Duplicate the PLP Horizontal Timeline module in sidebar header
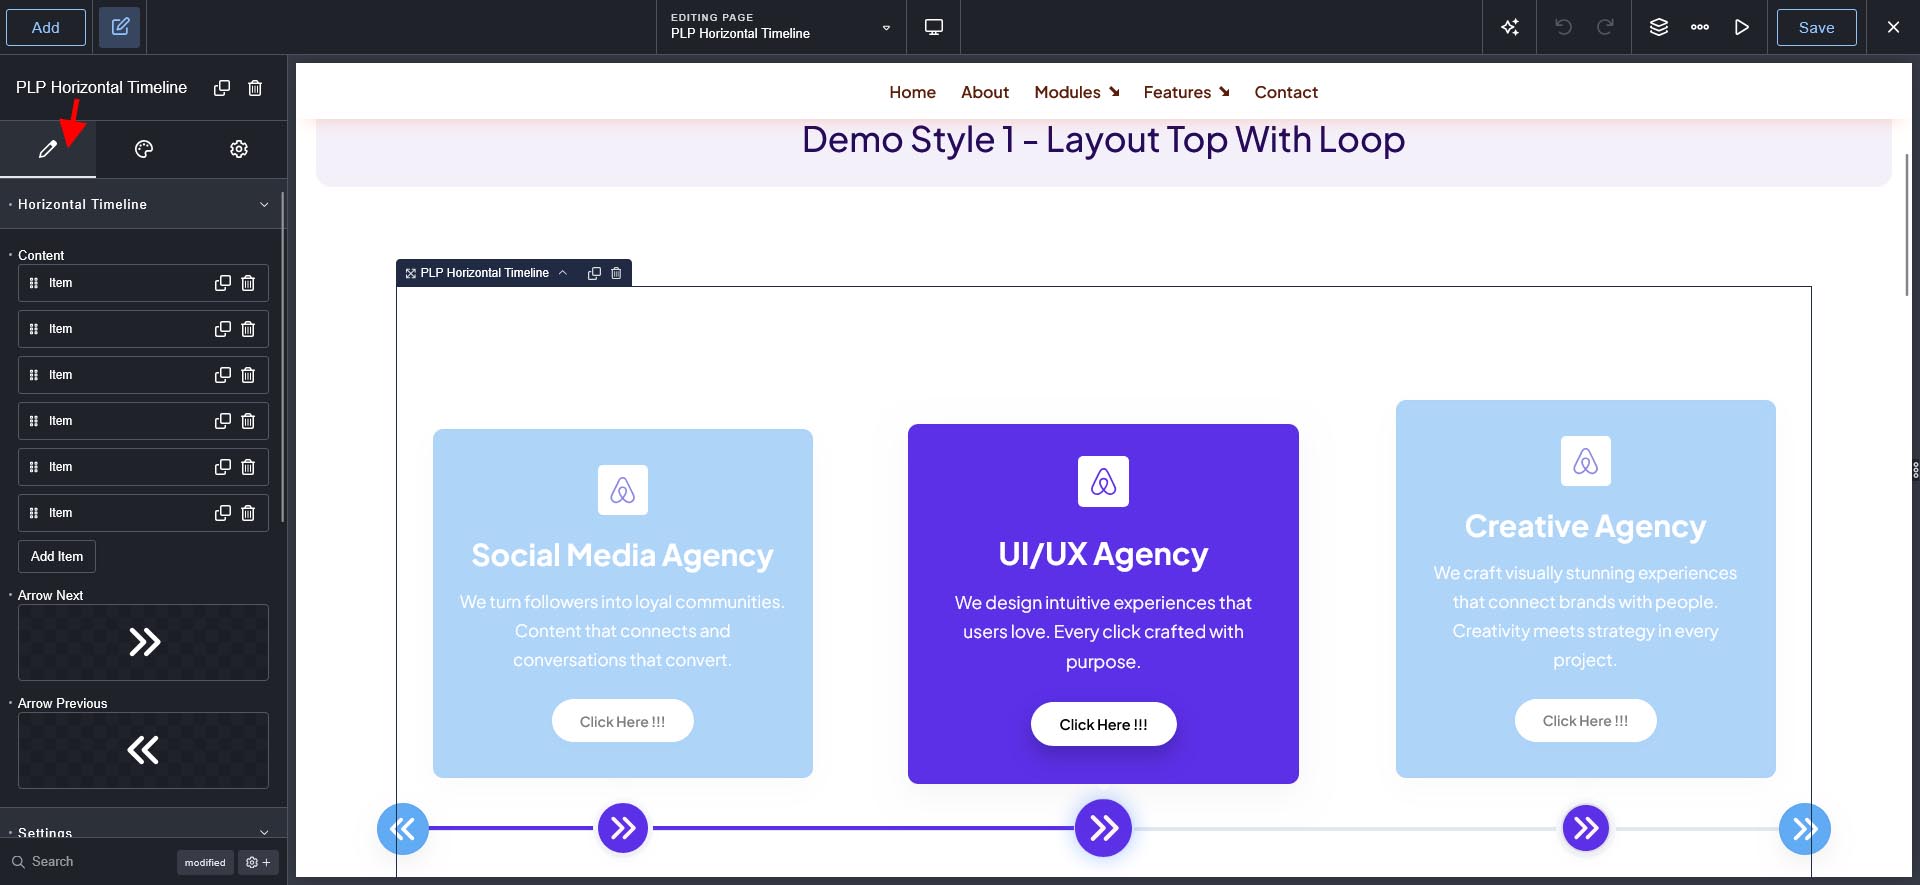Screen dimensions: 1920x885 (x=222, y=88)
